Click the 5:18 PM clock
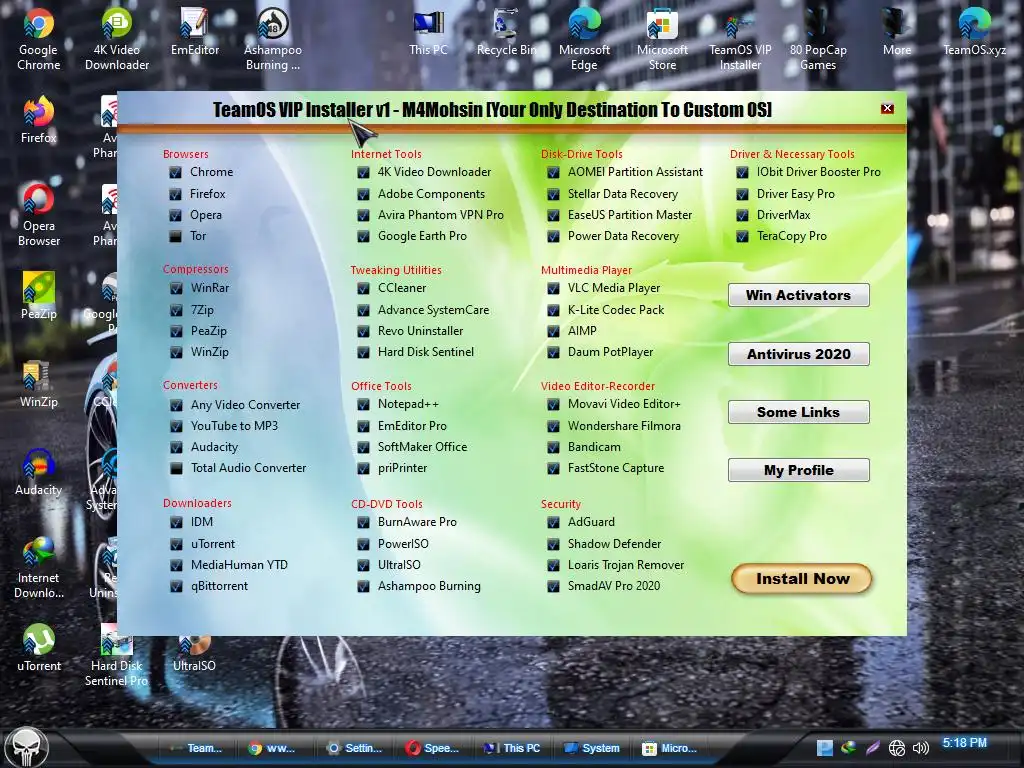The image size is (1024, 768). pyautogui.click(x=965, y=743)
